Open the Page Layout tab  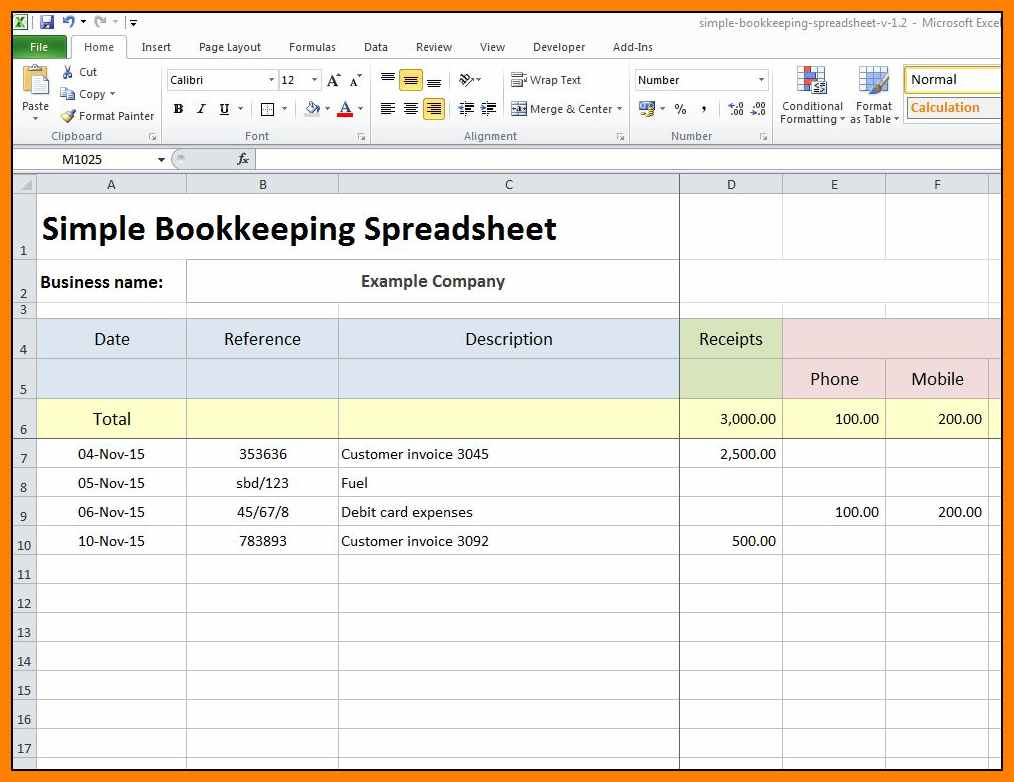tap(229, 47)
